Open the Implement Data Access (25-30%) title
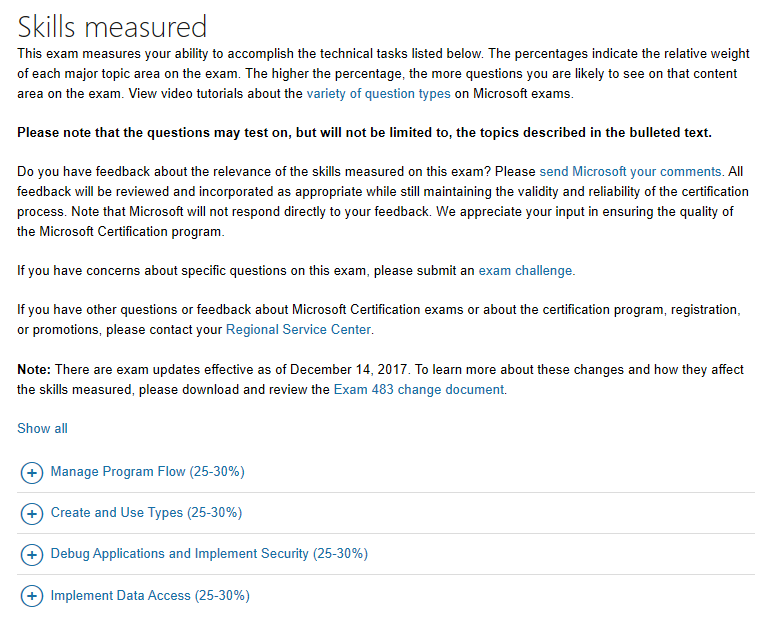The height and width of the screenshot is (624, 781). click(150, 596)
